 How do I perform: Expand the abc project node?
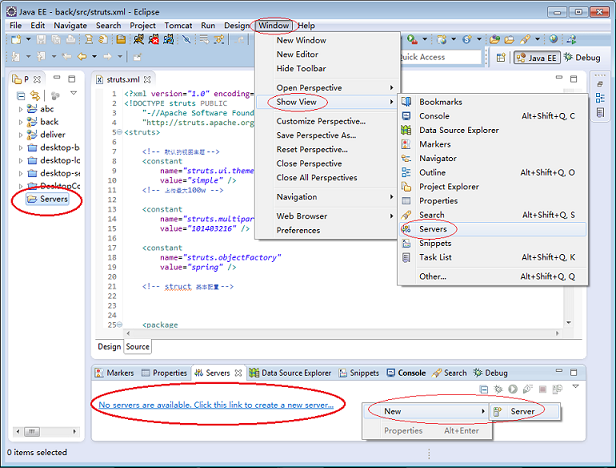tap(20, 109)
